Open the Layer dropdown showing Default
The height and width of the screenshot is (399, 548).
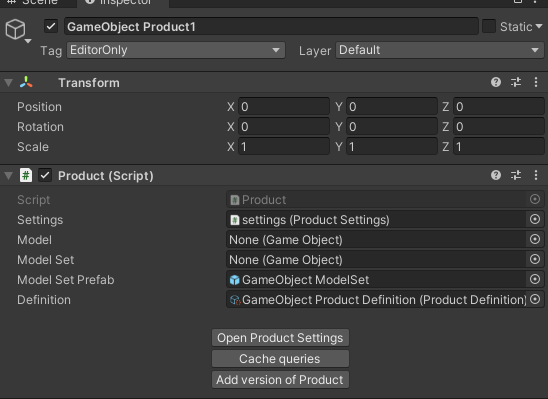coord(440,50)
